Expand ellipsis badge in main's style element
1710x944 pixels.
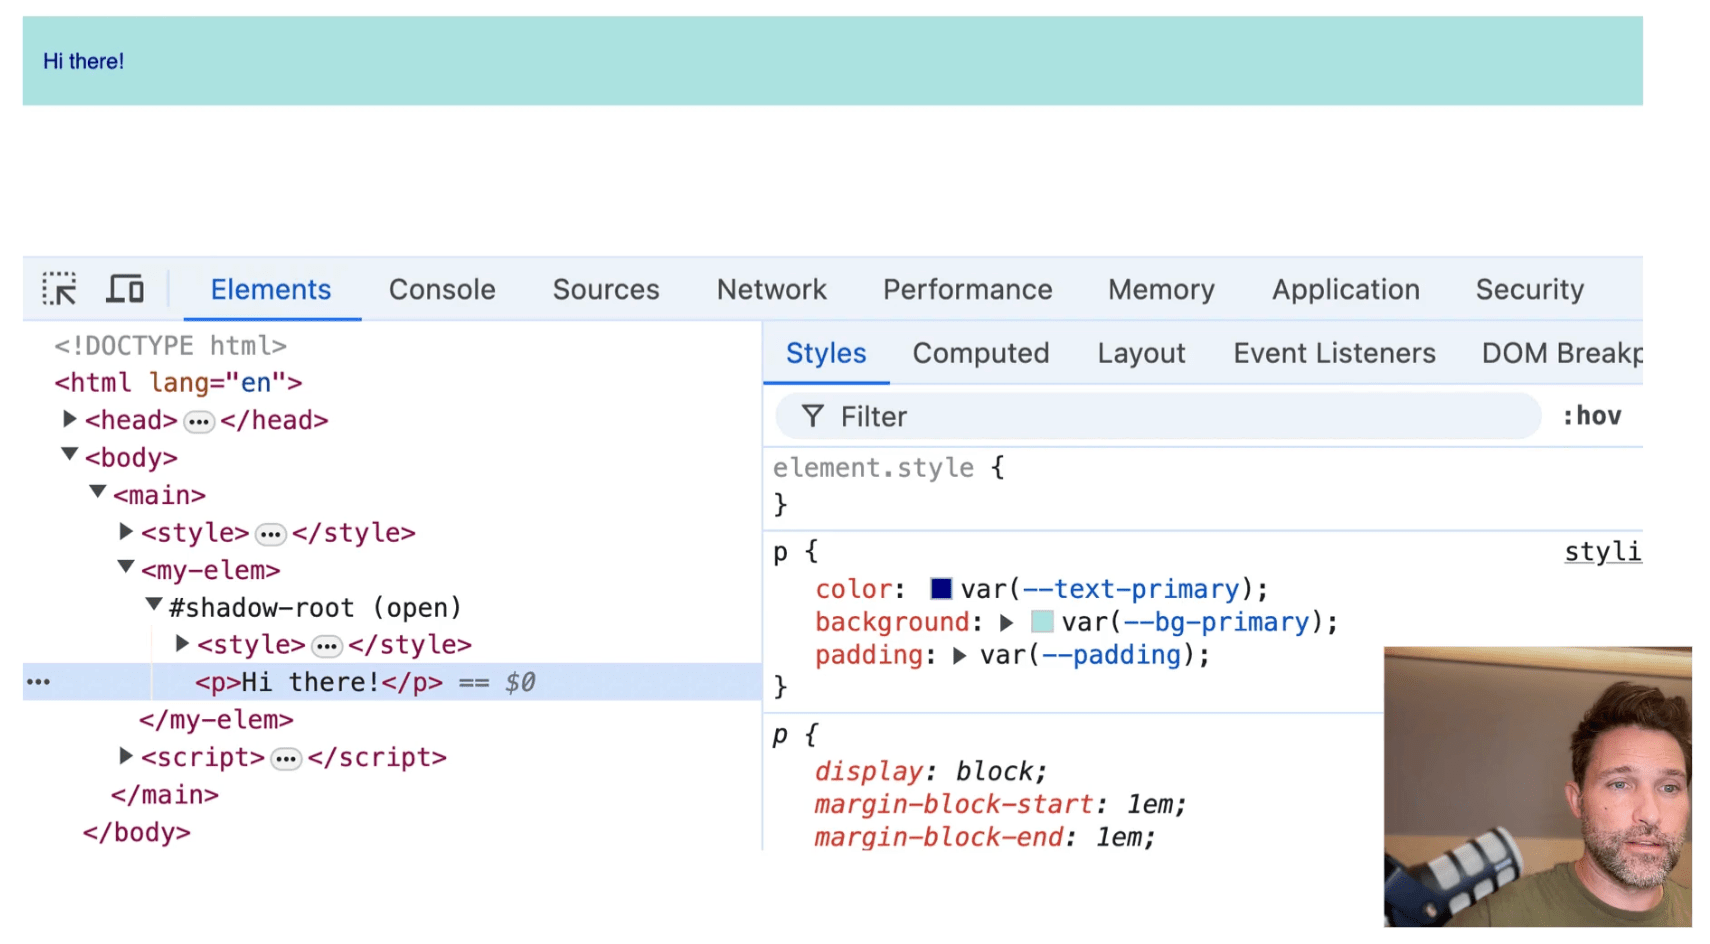point(270,534)
